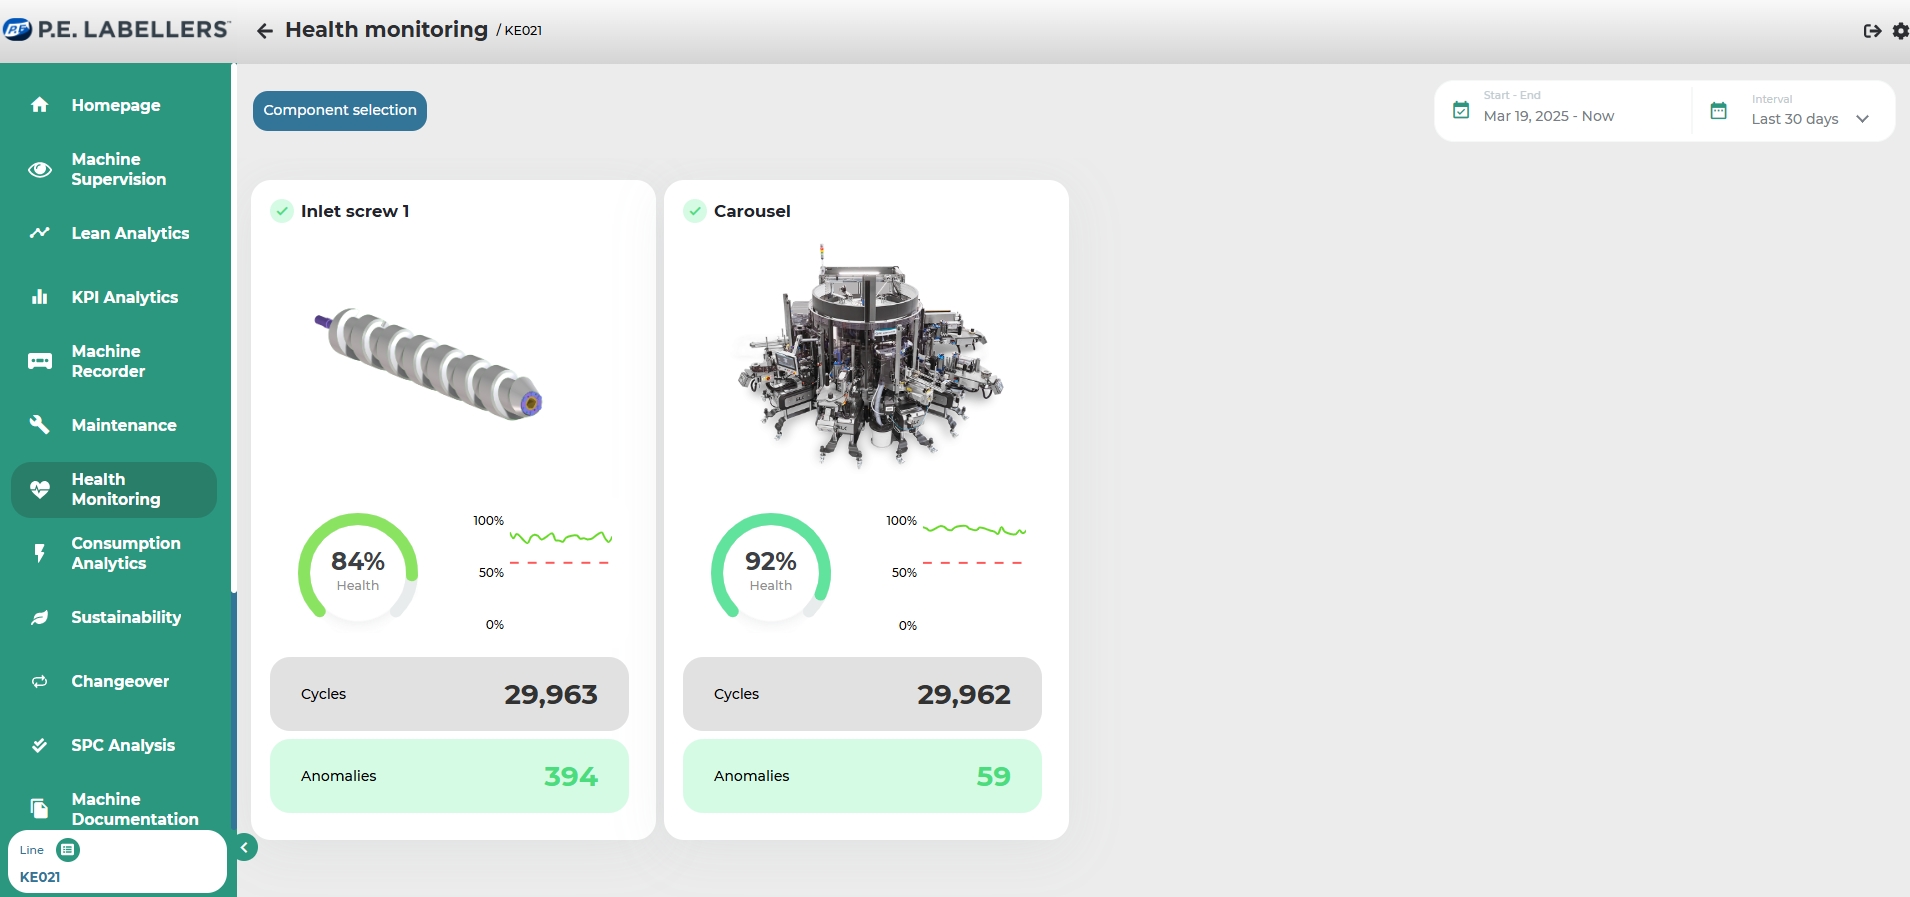Image resolution: width=1910 pixels, height=897 pixels.
Task: Open Lean Analytics menu item
Action: tap(130, 233)
